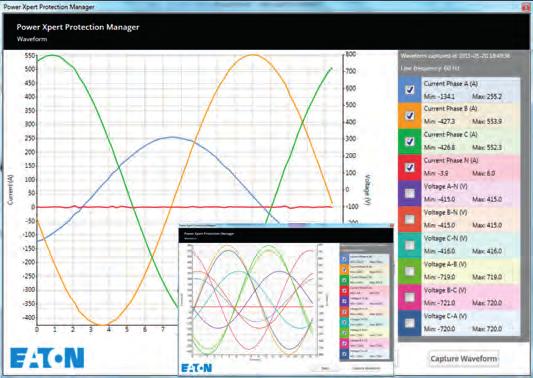Enable the Voltage A-N waveform checkbox

[x=410, y=193]
